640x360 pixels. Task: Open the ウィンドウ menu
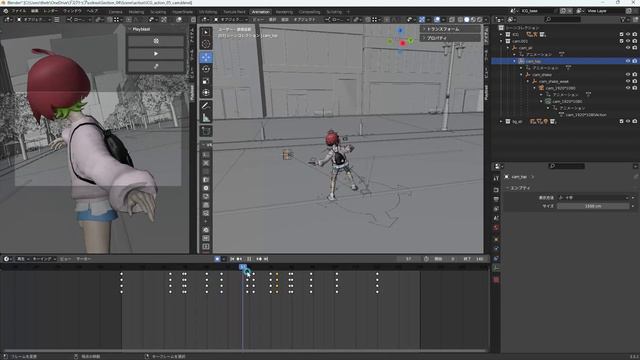point(72,11)
